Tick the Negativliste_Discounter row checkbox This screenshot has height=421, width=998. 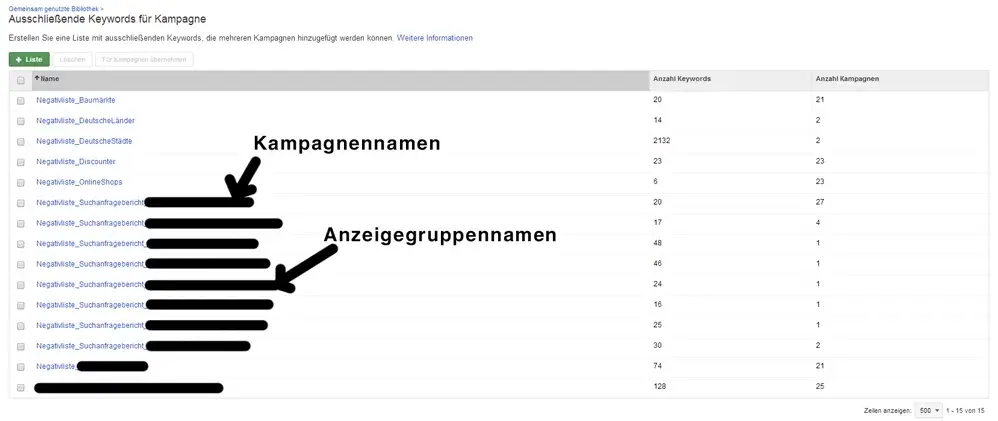coord(21,162)
